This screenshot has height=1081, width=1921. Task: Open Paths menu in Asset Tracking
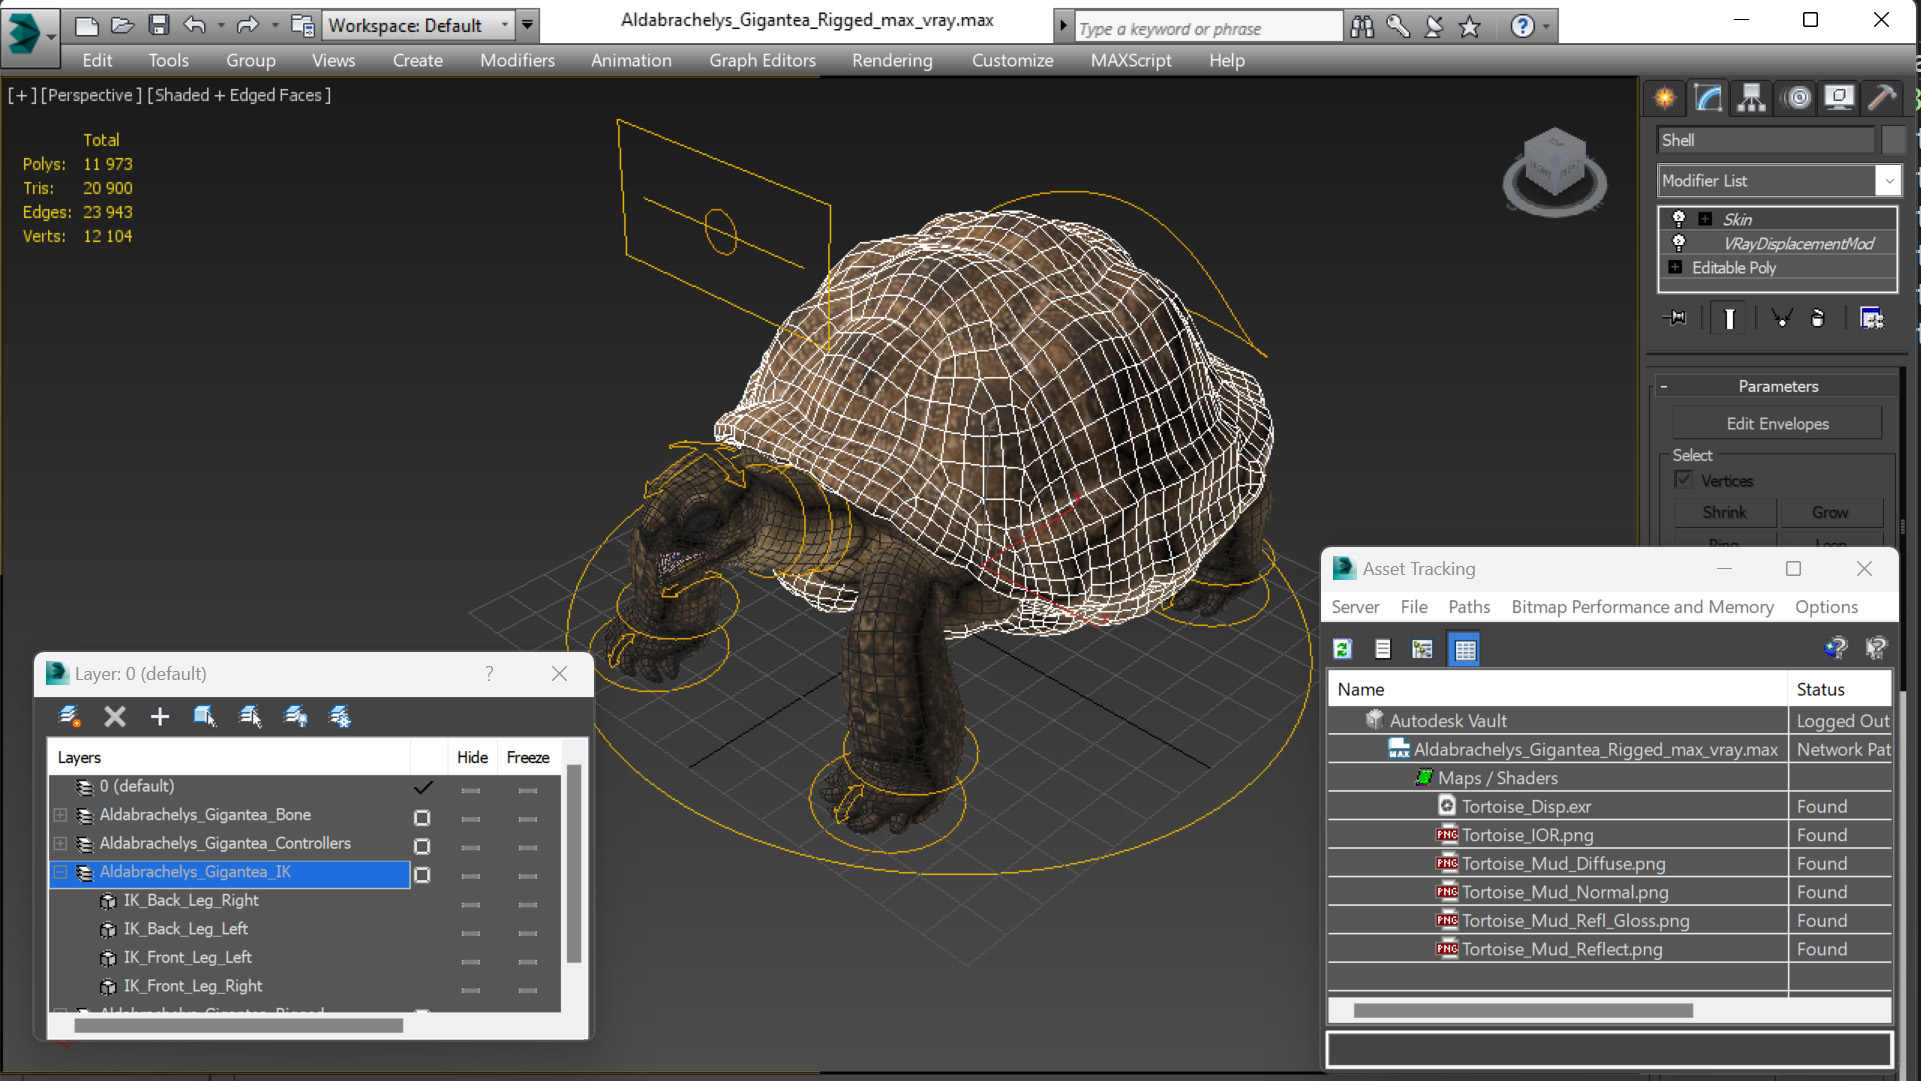point(1468,607)
